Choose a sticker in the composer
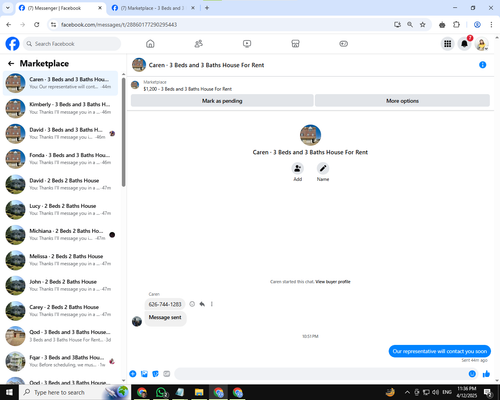This screenshot has height=400, width=500. tap(155, 374)
